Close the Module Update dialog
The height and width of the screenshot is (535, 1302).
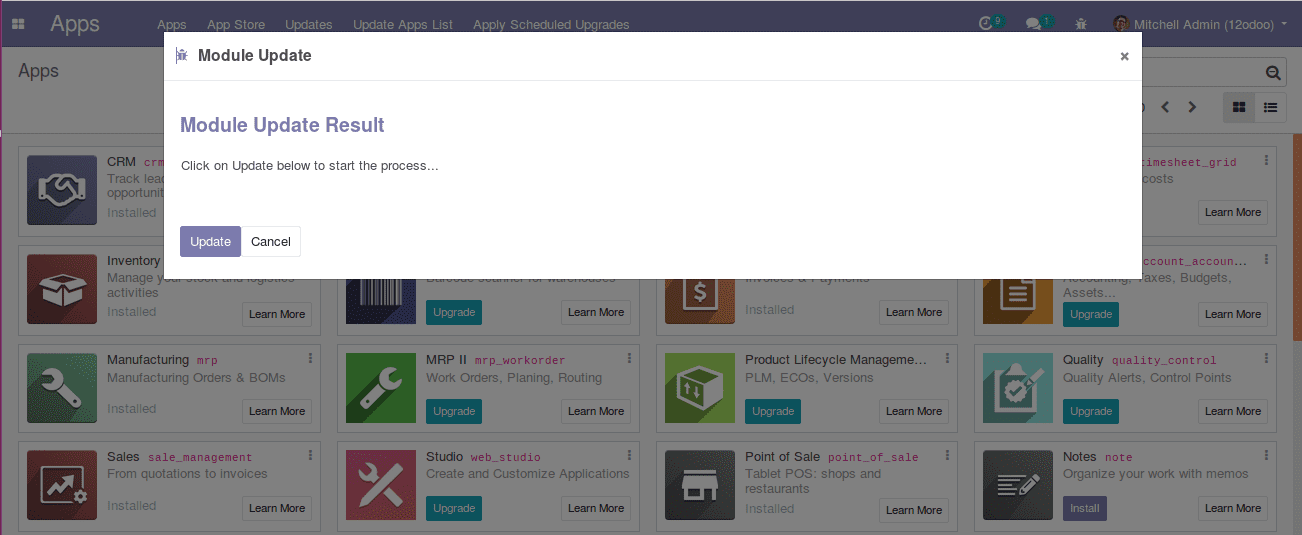coord(1124,56)
